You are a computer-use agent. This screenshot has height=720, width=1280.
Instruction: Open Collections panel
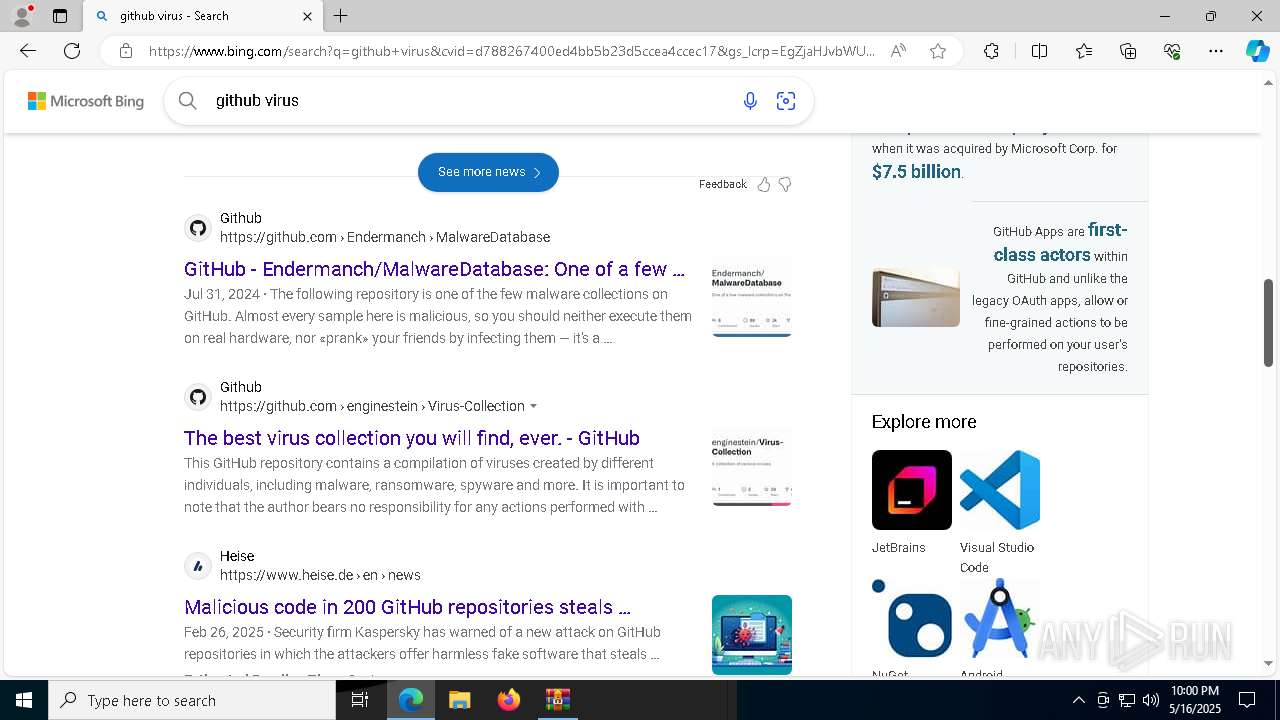pyautogui.click(x=1128, y=51)
